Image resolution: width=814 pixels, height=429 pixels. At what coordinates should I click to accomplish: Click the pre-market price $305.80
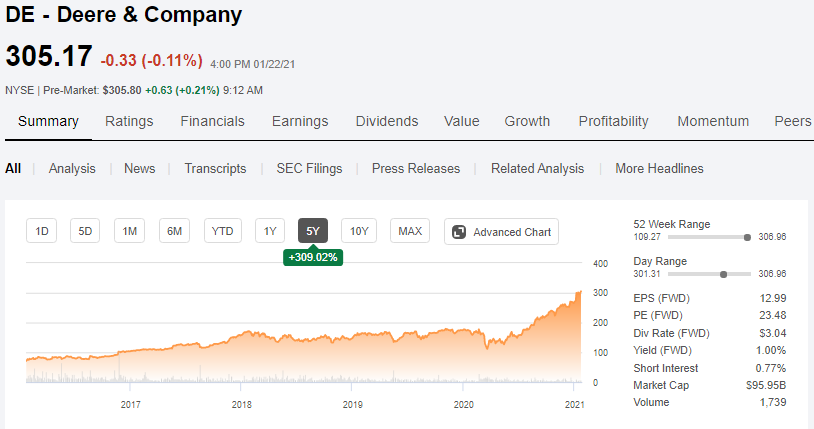(x=122, y=90)
